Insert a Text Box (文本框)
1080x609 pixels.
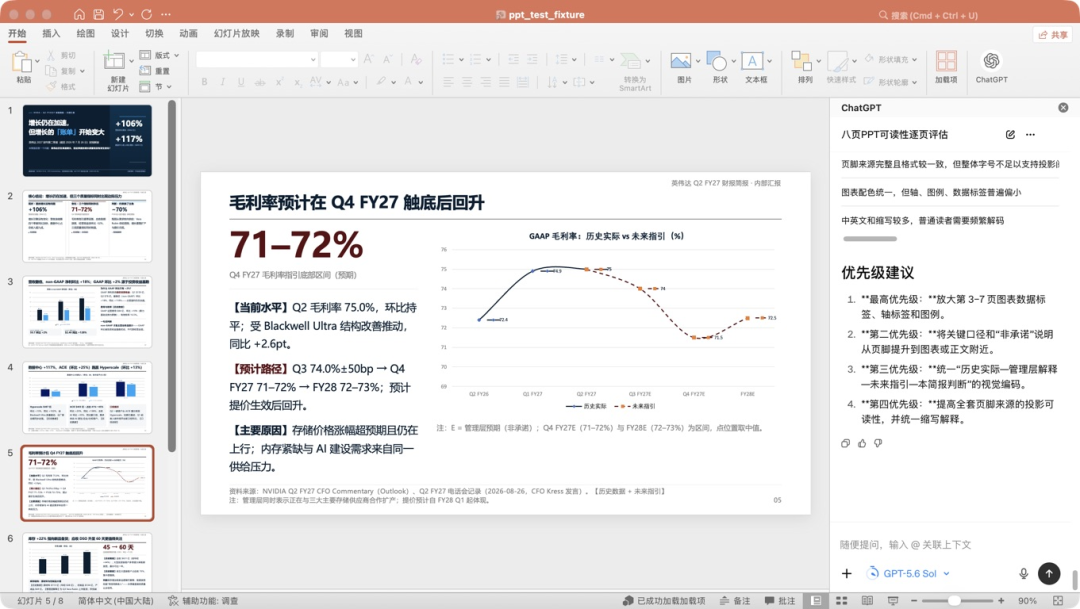click(752, 61)
